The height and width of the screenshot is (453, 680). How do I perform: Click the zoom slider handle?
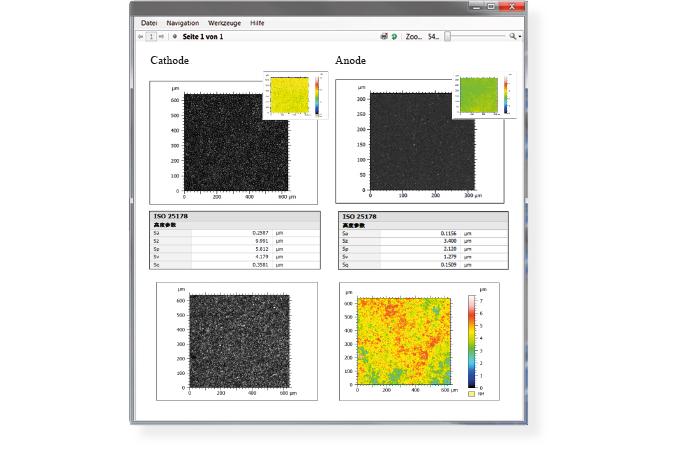(x=448, y=36)
